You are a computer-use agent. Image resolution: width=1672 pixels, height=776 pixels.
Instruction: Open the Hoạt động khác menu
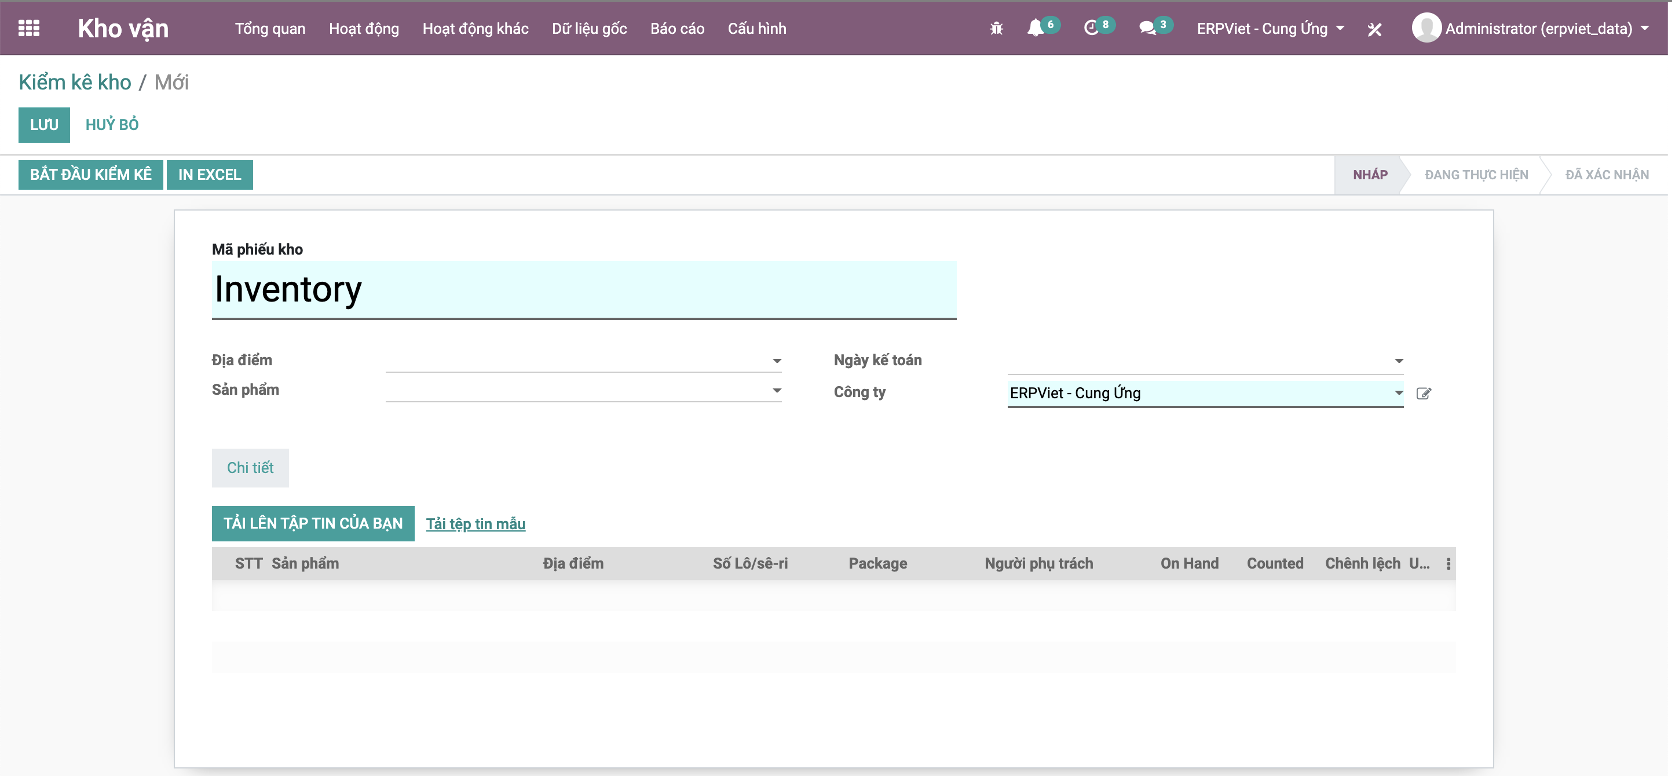click(475, 28)
